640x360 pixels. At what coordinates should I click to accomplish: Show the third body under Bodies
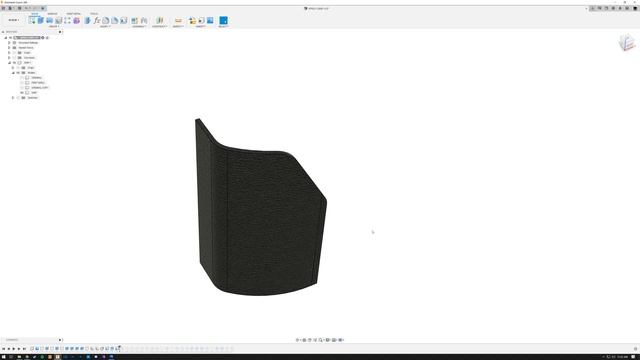coord(22,87)
